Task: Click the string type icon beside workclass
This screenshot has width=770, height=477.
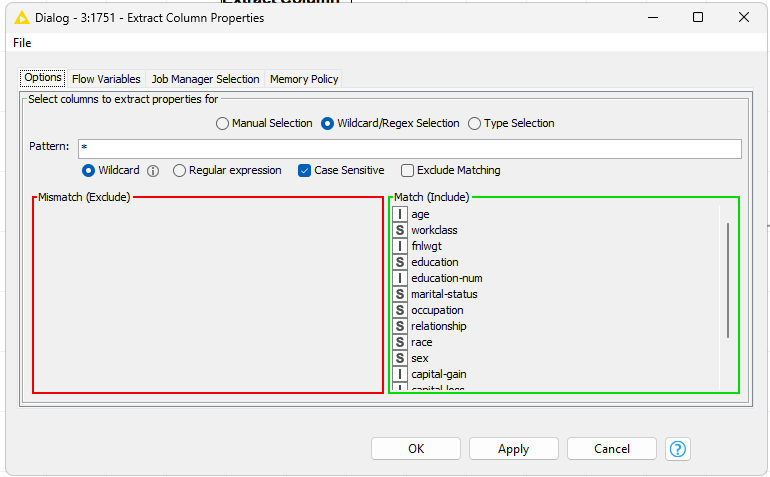Action: click(400, 230)
